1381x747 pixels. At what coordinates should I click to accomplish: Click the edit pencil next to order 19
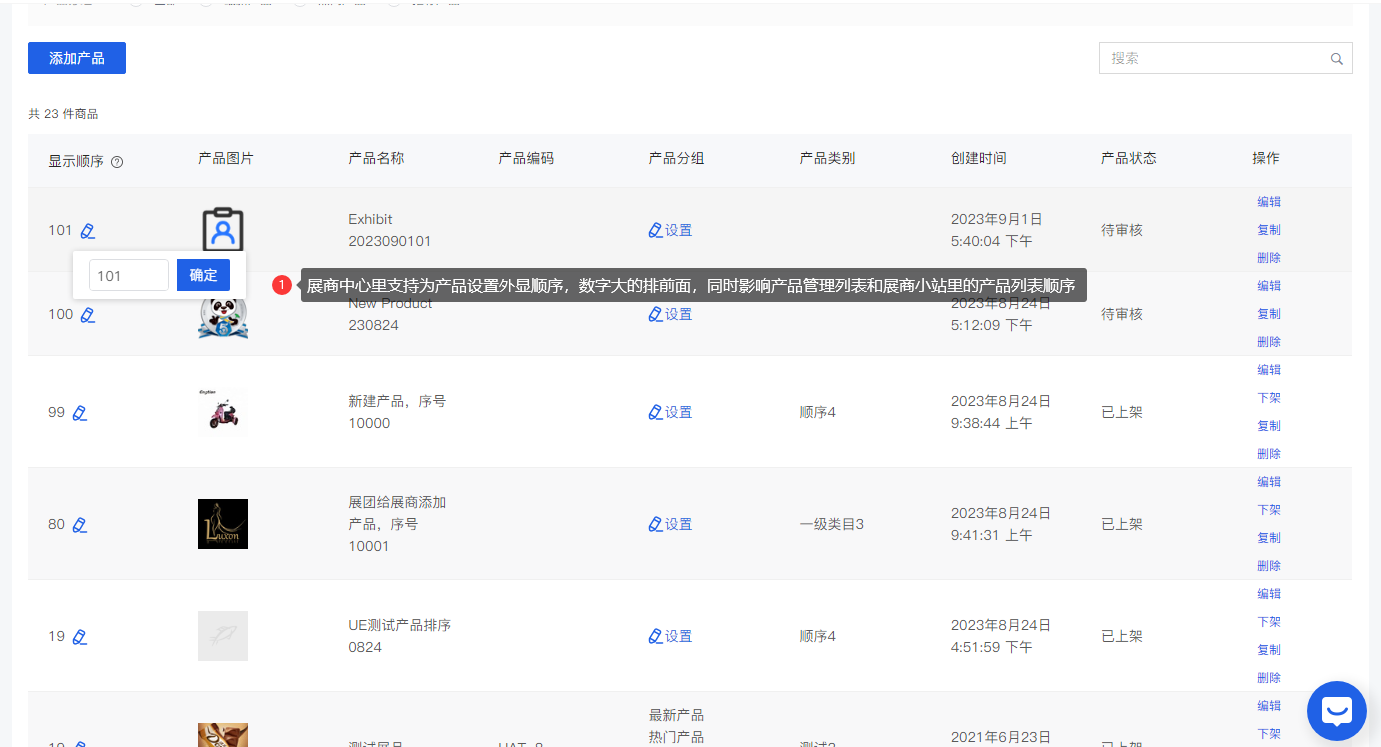click(x=79, y=637)
